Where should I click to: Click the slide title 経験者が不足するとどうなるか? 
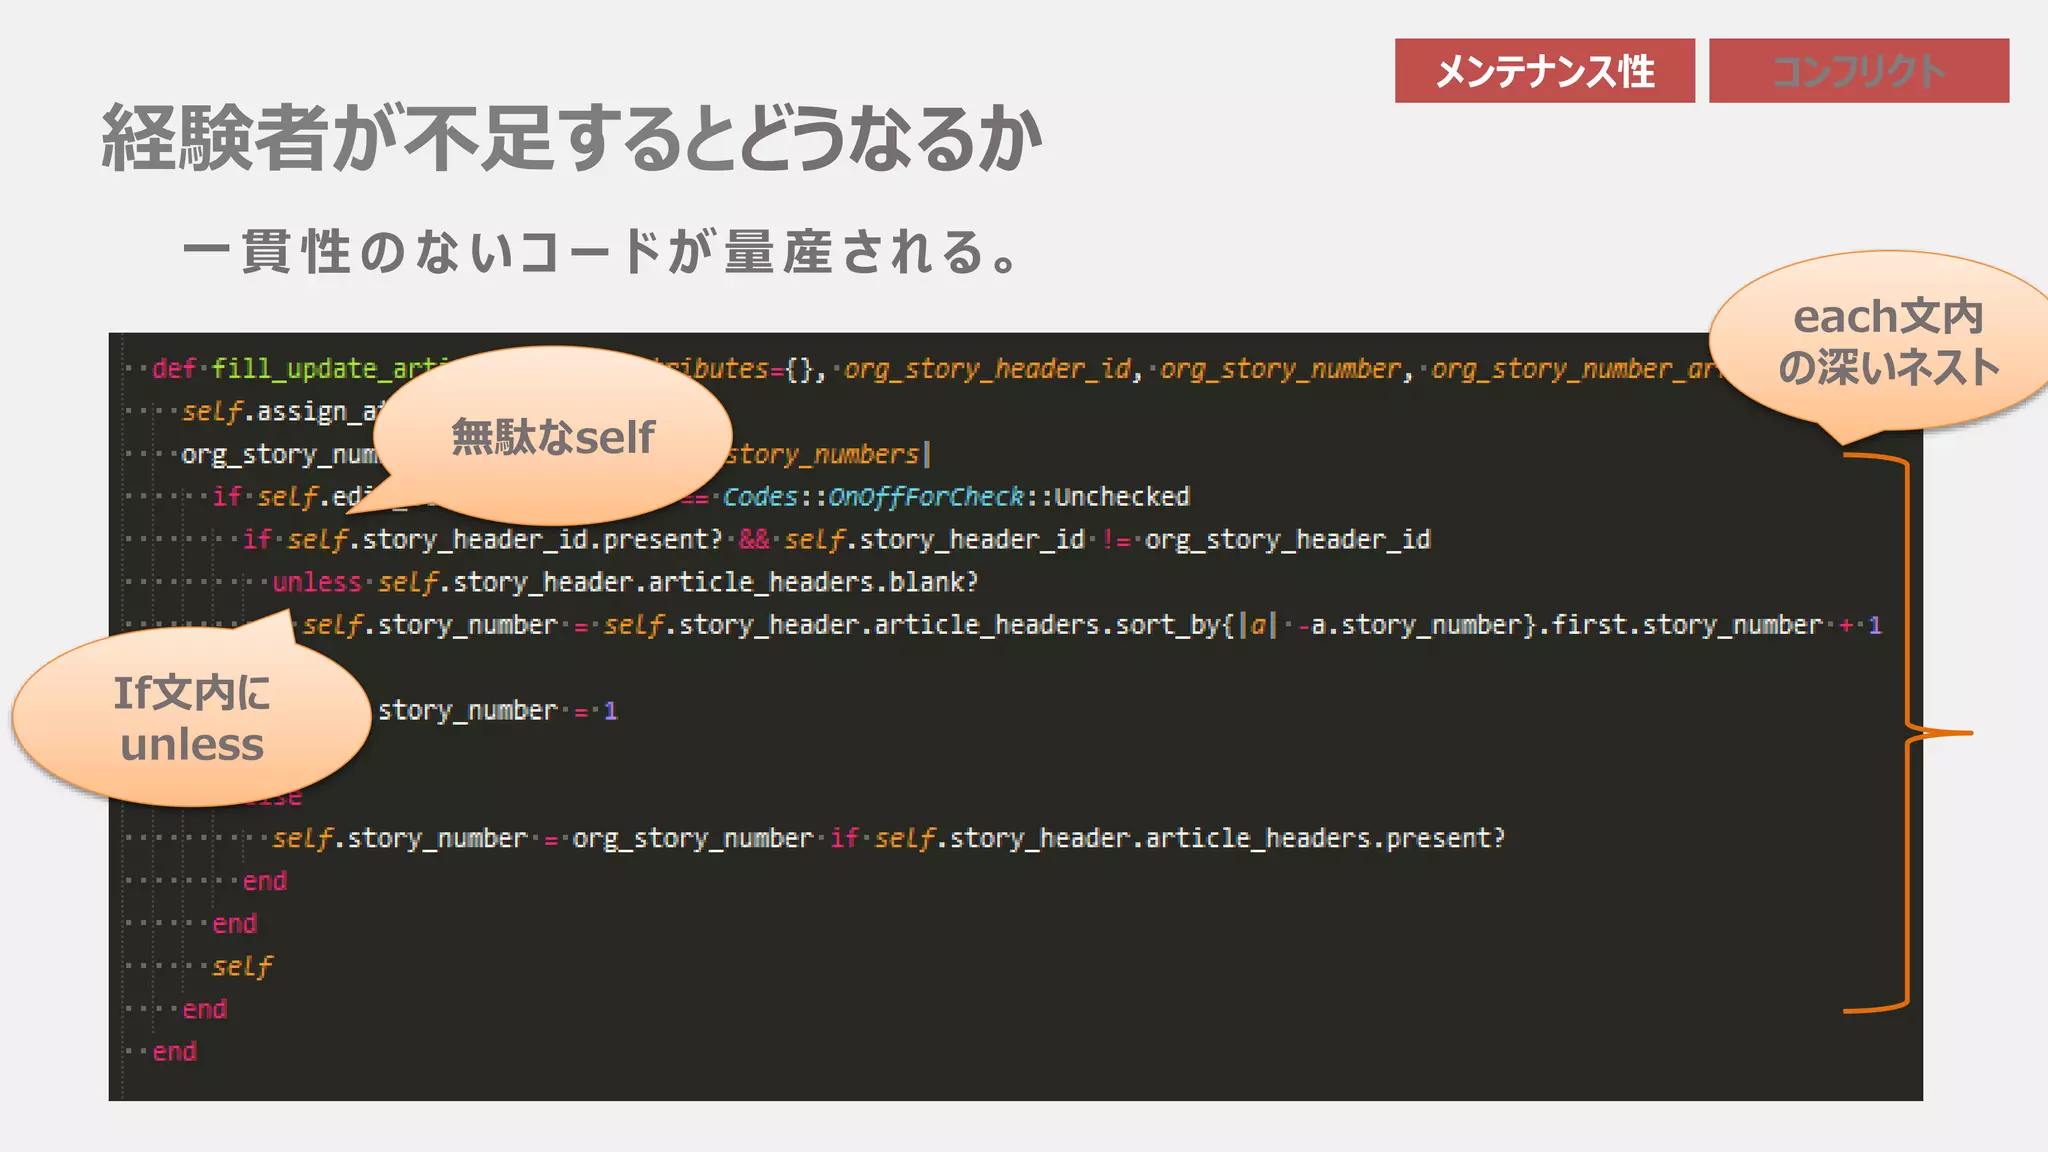pos(572,138)
